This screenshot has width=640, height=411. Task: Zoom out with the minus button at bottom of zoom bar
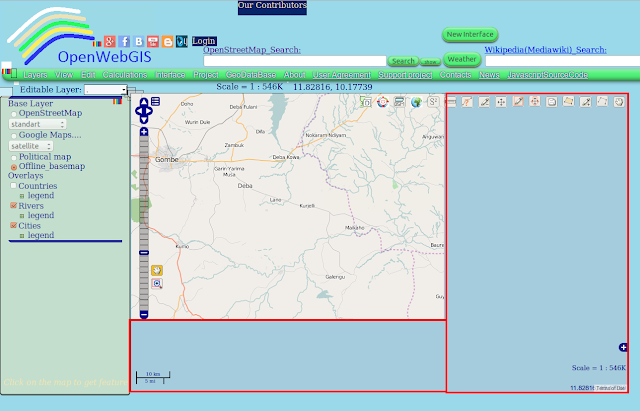[144, 314]
